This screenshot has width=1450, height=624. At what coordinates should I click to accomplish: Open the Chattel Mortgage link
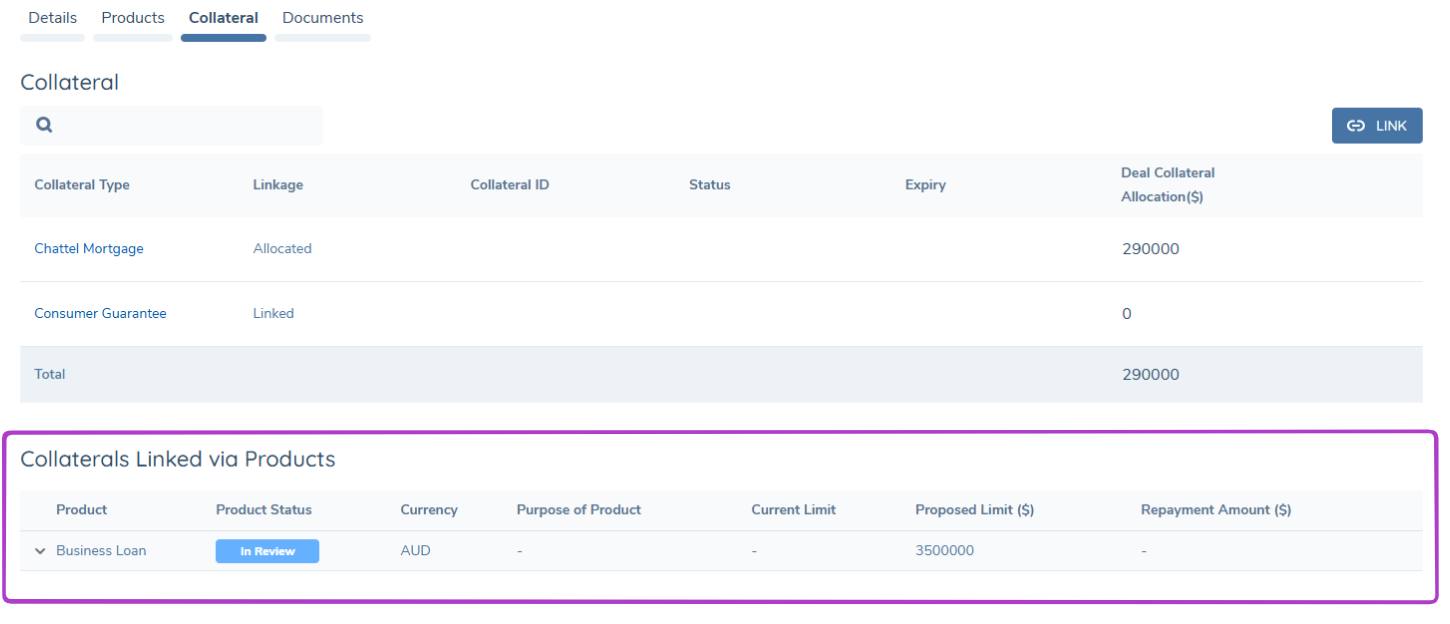[x=89, y=249]
